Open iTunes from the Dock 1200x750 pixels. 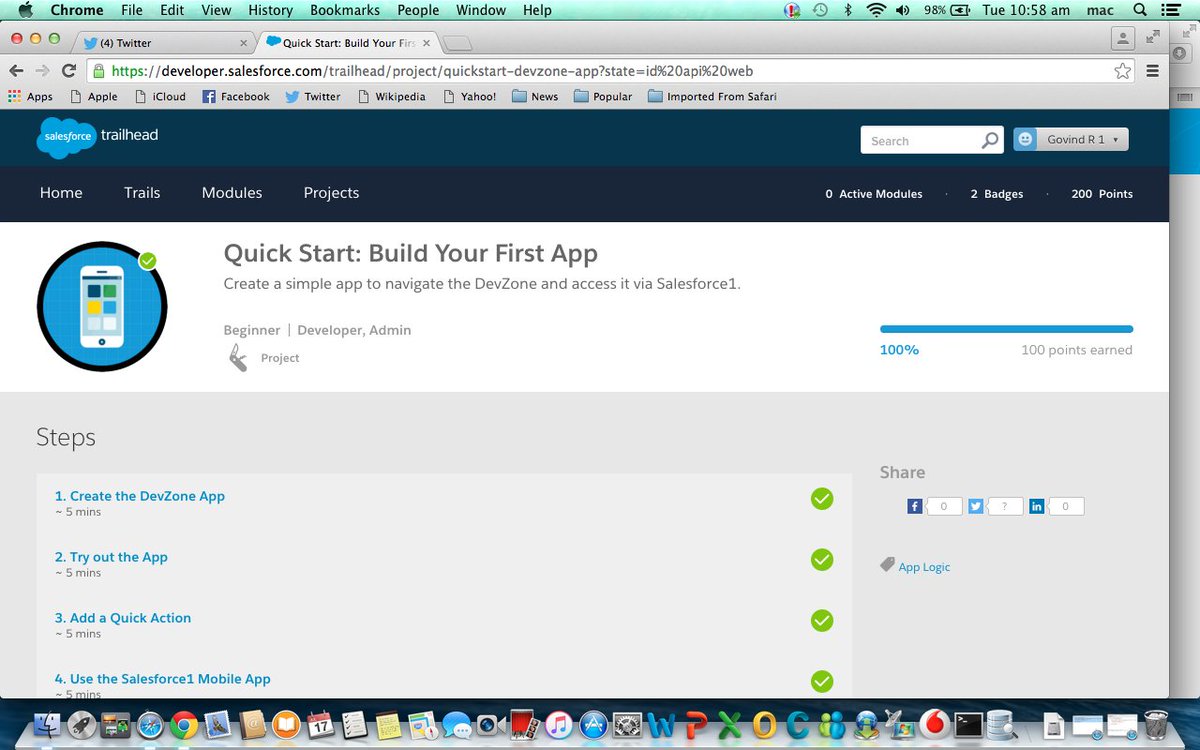point(558,725)
